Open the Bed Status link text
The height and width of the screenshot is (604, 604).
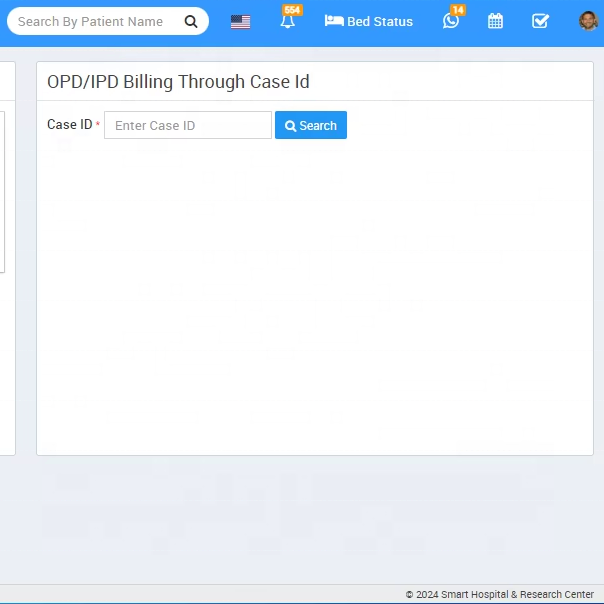click(379, 21)
